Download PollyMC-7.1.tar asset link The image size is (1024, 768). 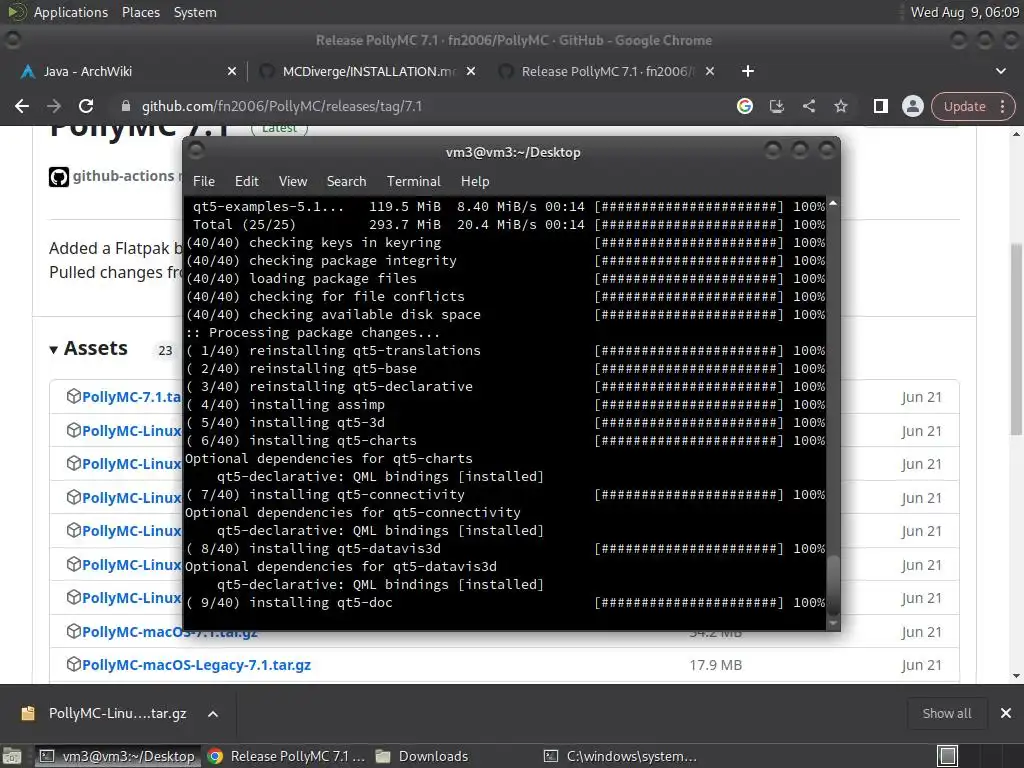(x=132, y=397)
